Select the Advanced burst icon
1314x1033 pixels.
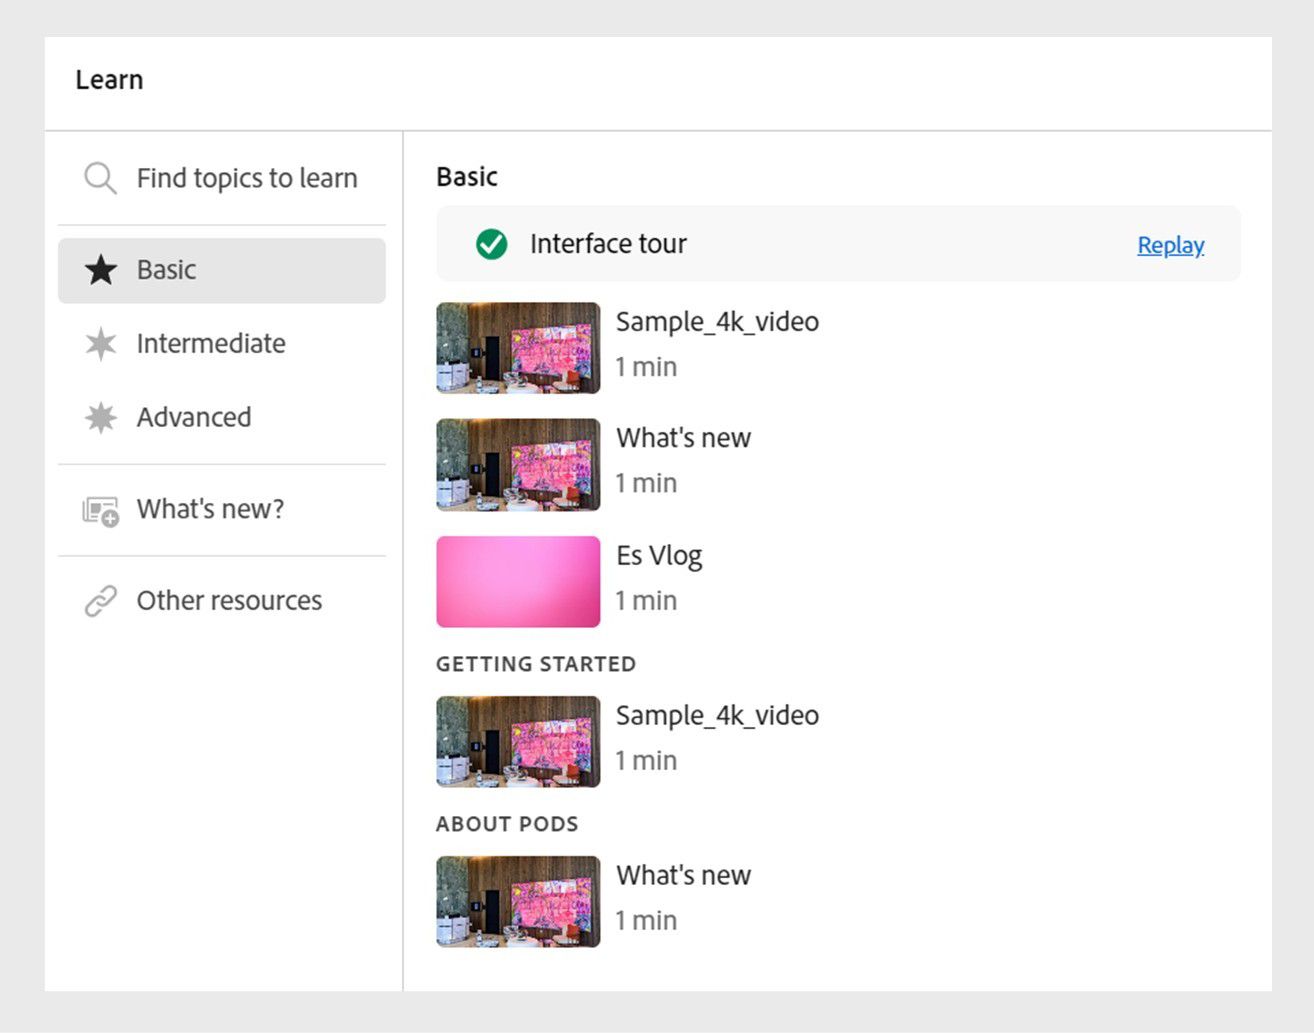(x=99, y=418)
